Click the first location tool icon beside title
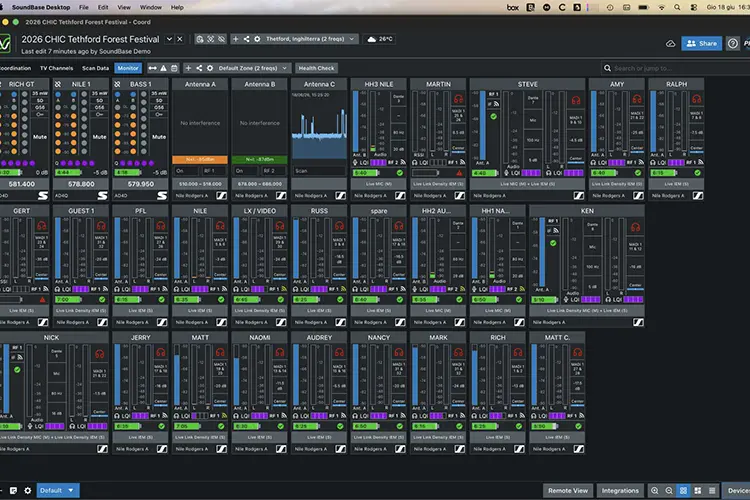The width and height of the screenshot is (750, 500). point(199,39)
